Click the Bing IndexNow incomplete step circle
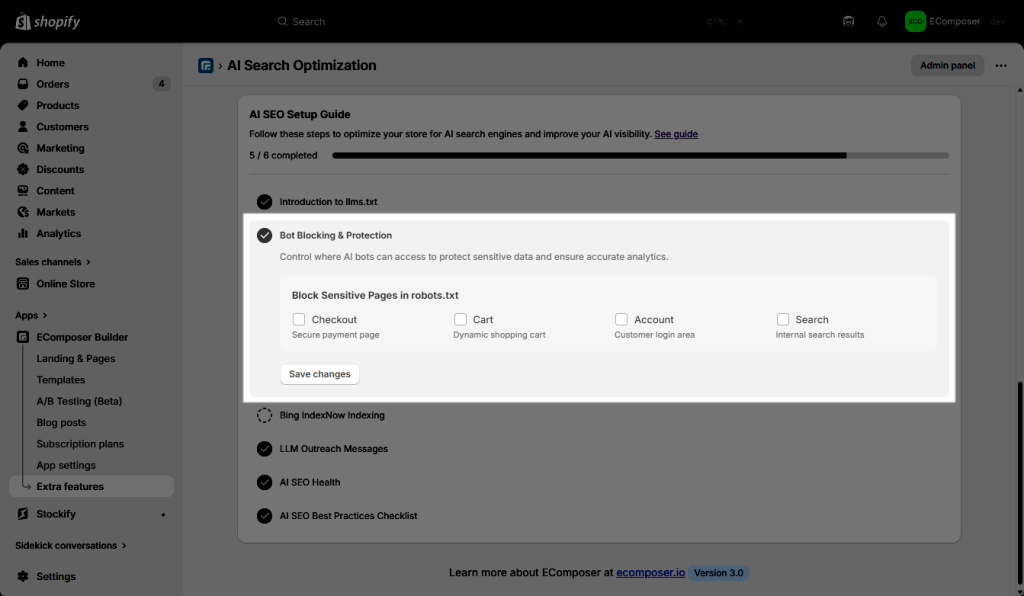Image resolution: width=1024 pixels, height=596 pixels. pyautogui.click(x=264, y=415)
